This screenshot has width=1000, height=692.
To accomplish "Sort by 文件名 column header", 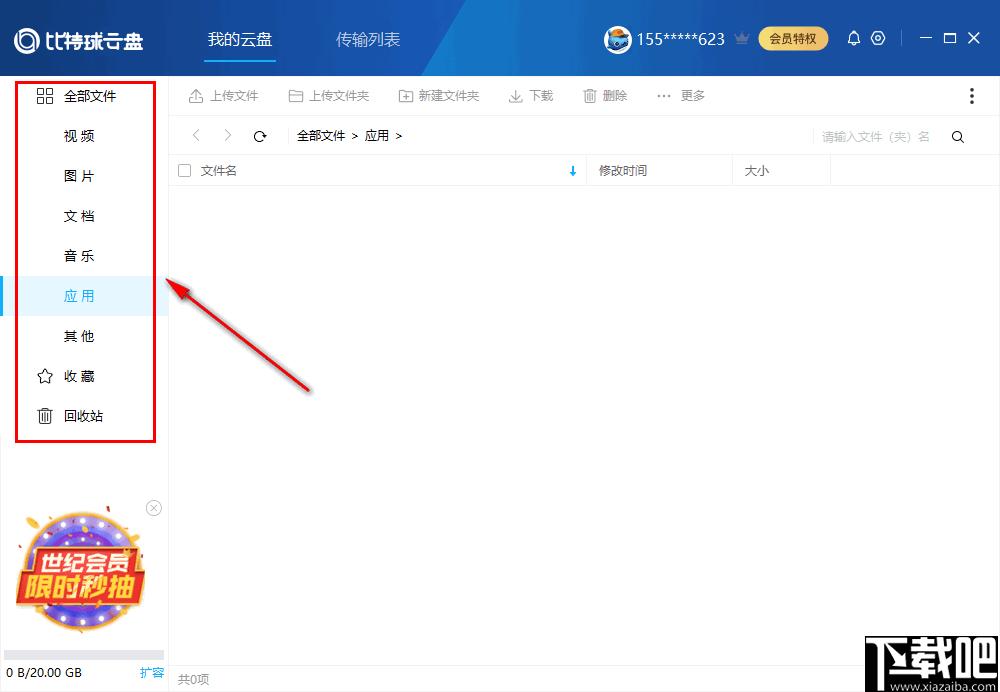I will [x=219, y=170].
